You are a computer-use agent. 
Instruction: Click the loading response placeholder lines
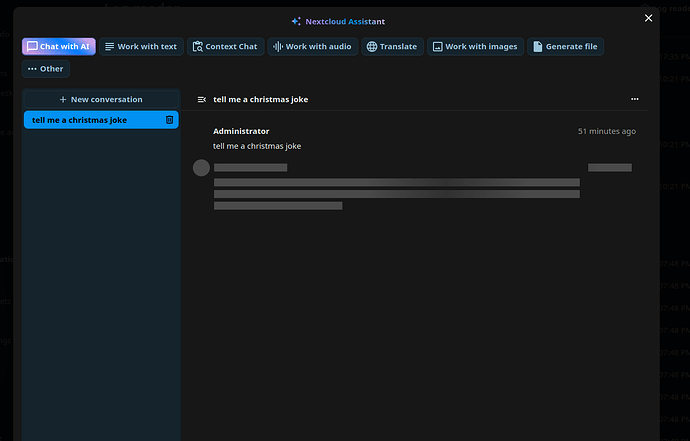[x=396, y=188]
